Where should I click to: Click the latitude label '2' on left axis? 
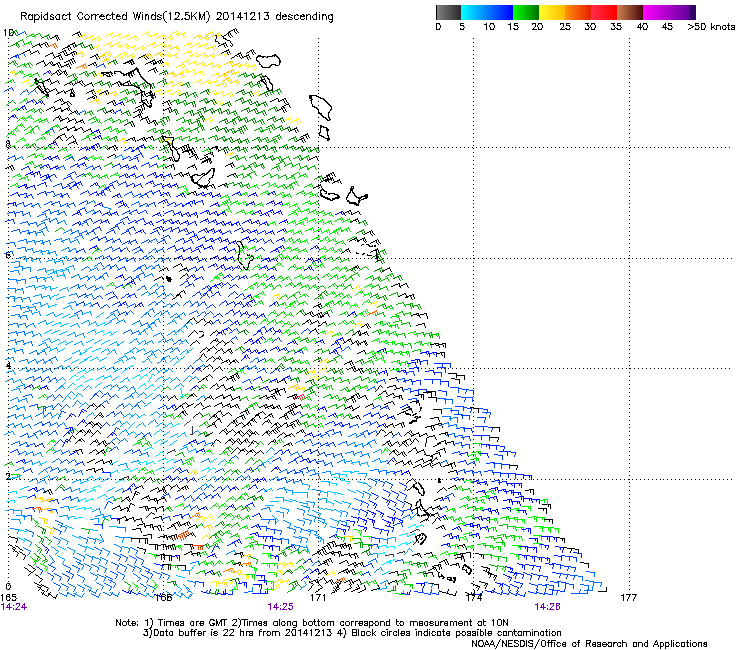point(8,476)
